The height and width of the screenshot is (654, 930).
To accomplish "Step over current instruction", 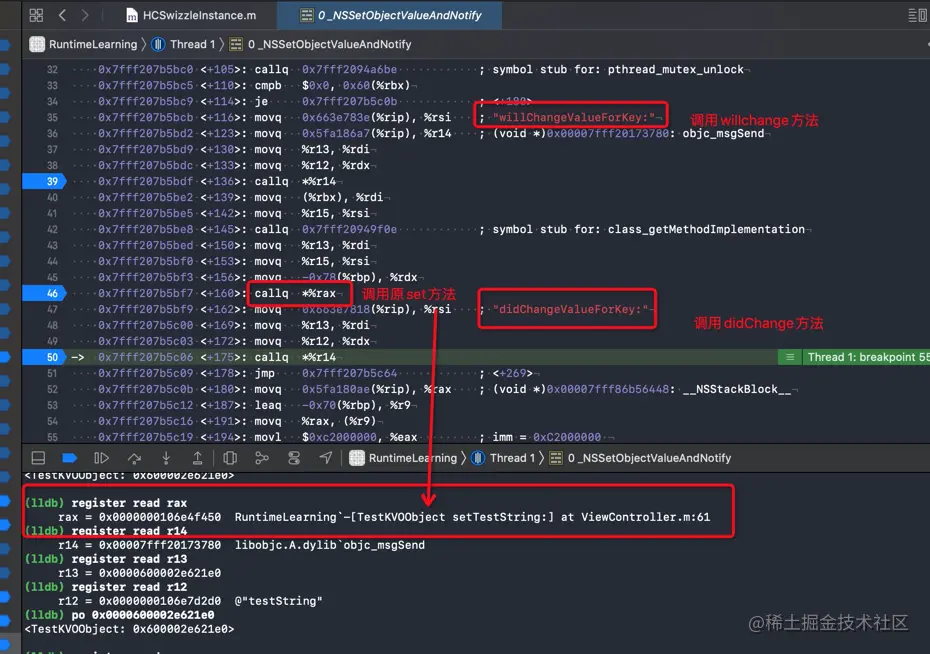I will click(135, 458).
